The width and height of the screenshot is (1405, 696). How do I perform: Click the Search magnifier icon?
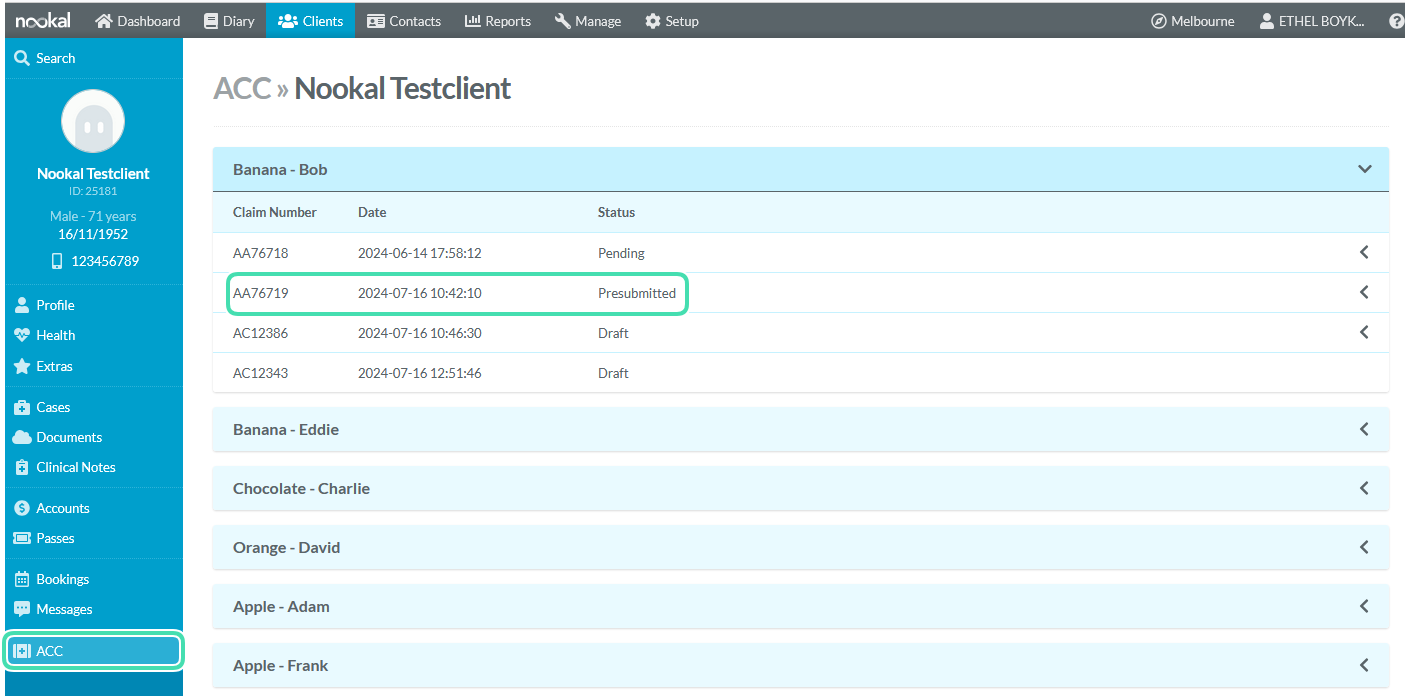pos(22,58)
